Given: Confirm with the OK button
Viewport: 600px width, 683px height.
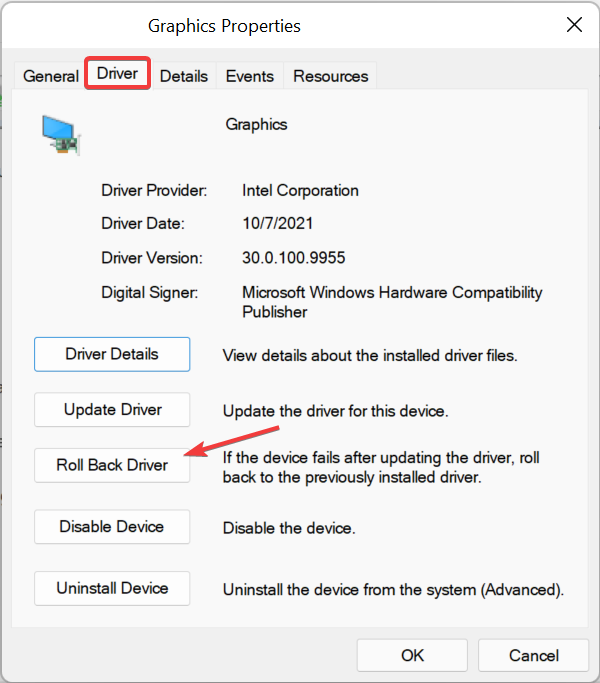Looking at the screenshot, I should pos(412,656).
